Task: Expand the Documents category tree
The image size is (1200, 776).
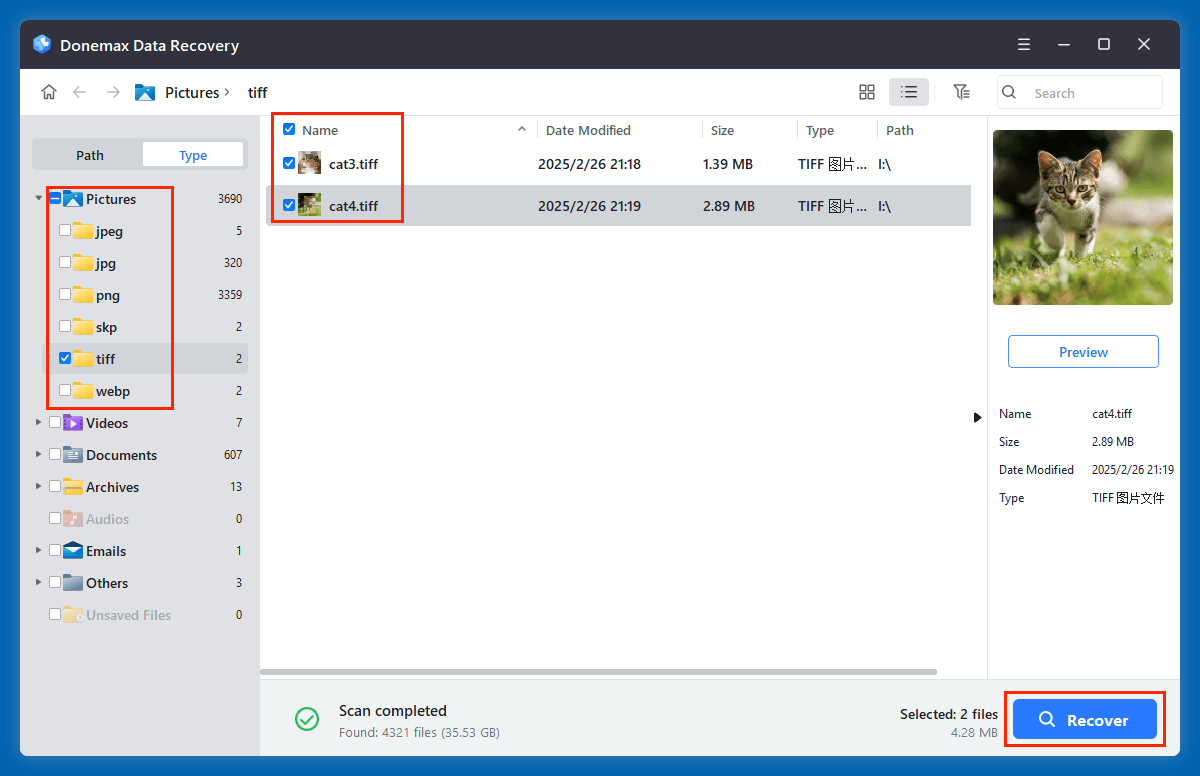Action: [39, 455]
